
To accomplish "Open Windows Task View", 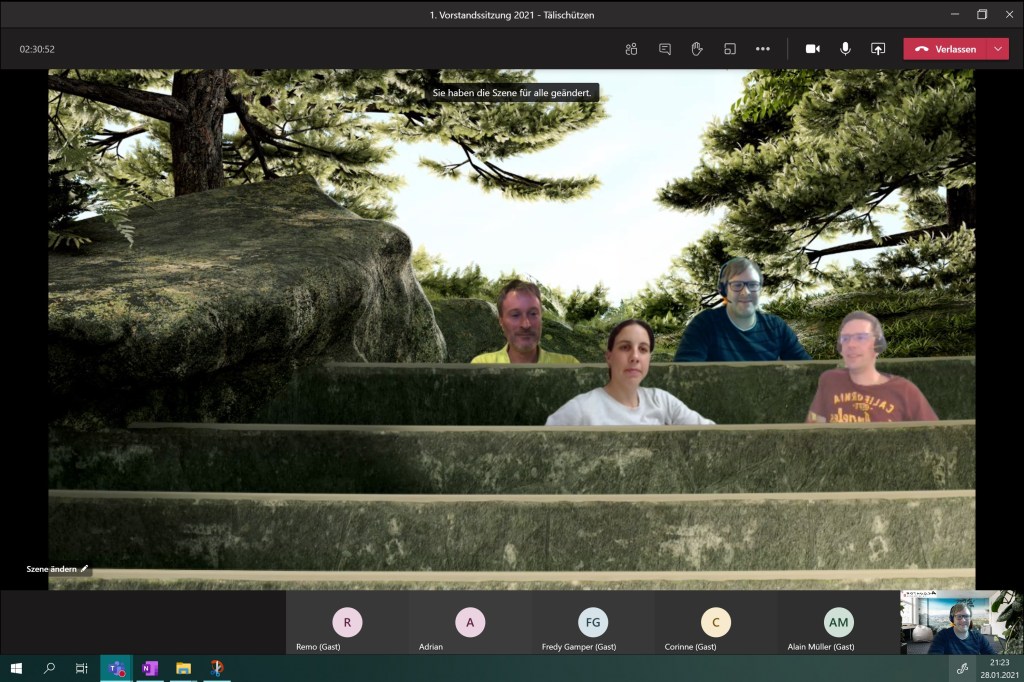I will click(82, 668).
